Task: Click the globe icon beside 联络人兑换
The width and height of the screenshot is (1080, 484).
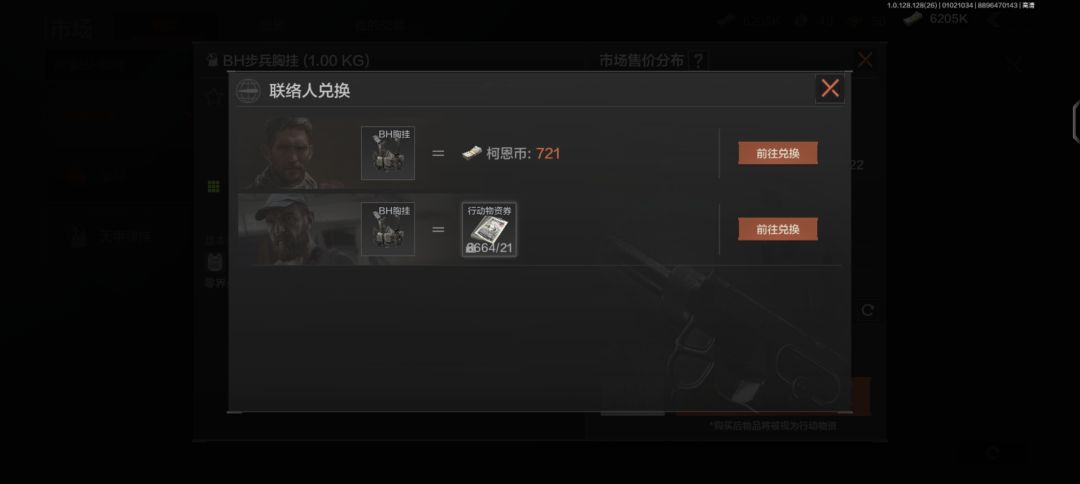Action: pos(248,91)
